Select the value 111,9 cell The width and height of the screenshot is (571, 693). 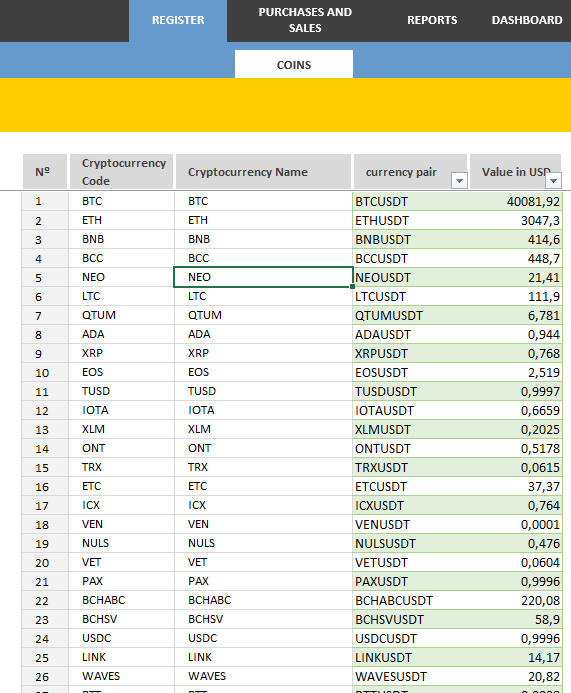click(515, 297)
